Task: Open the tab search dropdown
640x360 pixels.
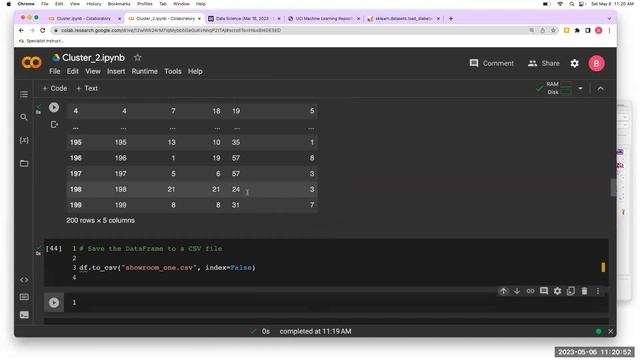Action: (x=609, y=18)
